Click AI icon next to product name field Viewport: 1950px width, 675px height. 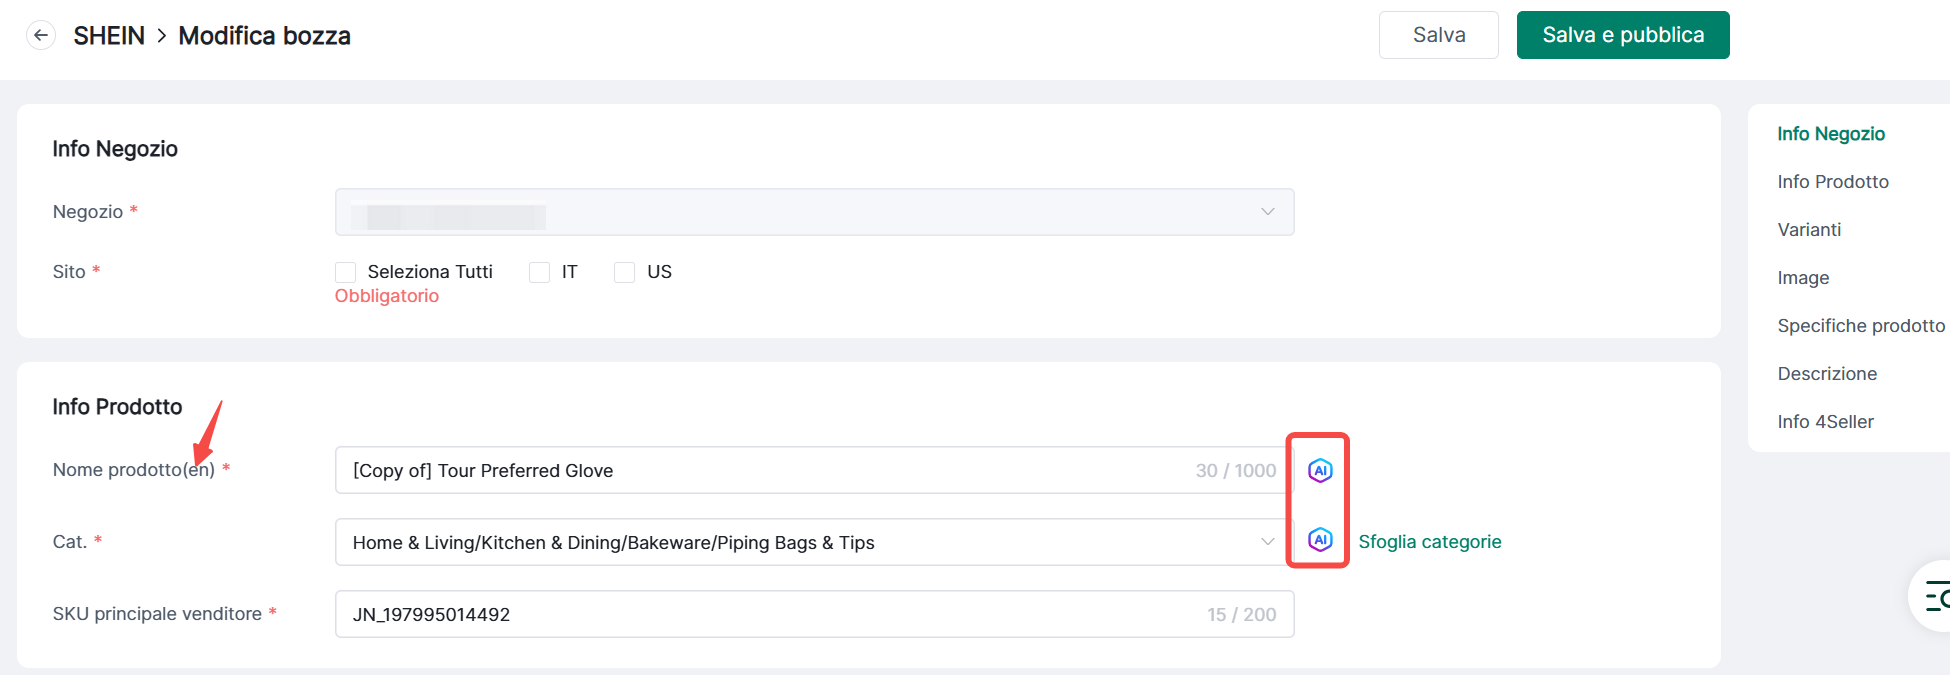pos(1320,470)
